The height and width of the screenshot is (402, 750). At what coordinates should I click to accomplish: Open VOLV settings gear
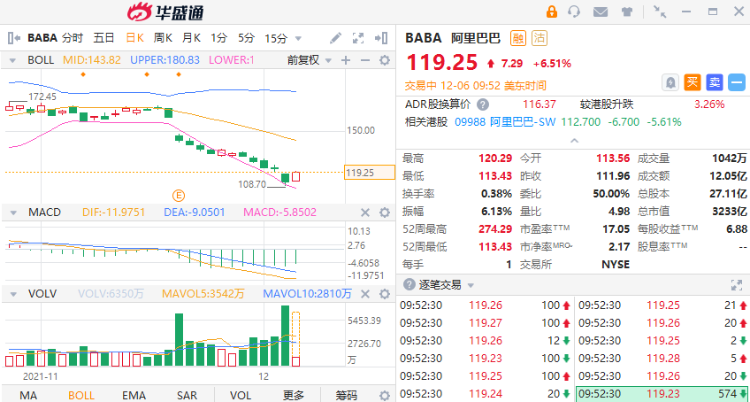384,294
